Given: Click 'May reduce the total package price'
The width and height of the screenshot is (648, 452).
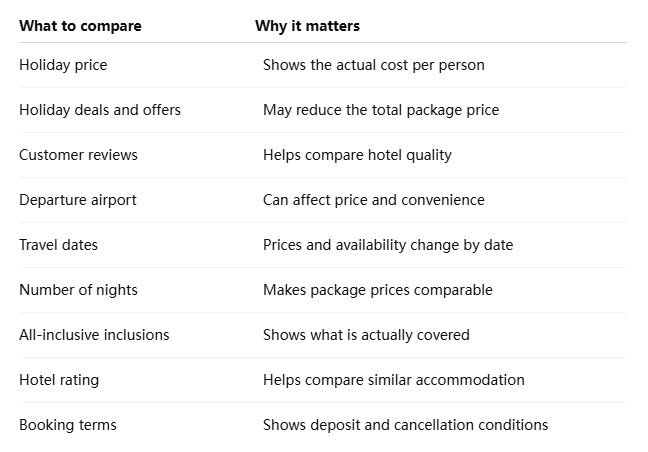Looking at the screenshot, I should [x=381, y=110].
